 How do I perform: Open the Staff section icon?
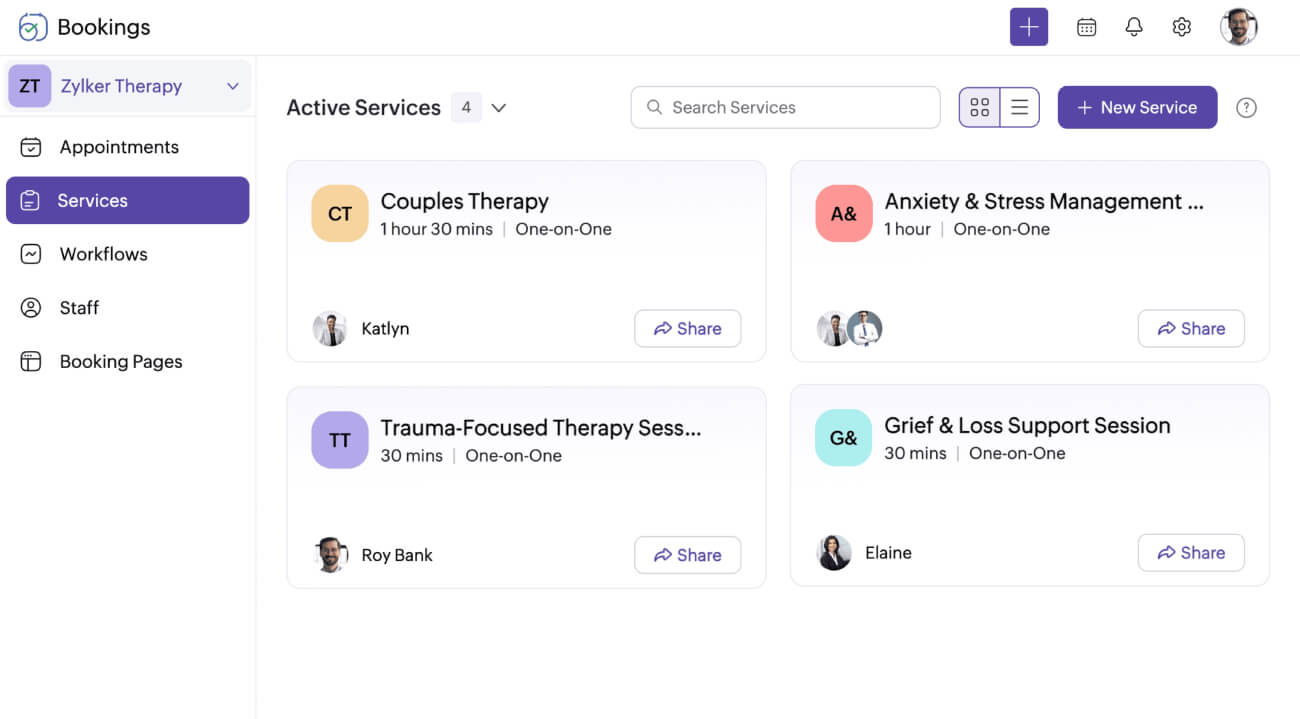tap(31, 308)
